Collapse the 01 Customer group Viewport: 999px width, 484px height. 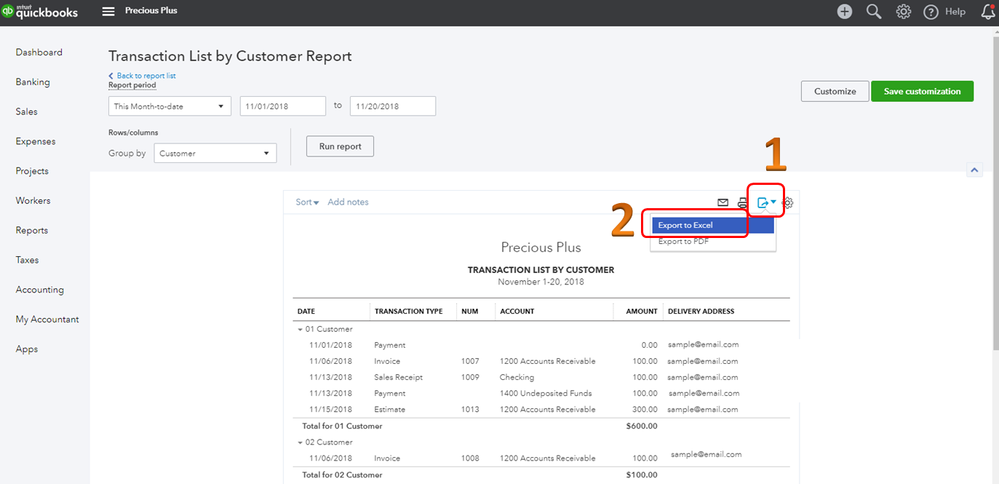point(301,329)
